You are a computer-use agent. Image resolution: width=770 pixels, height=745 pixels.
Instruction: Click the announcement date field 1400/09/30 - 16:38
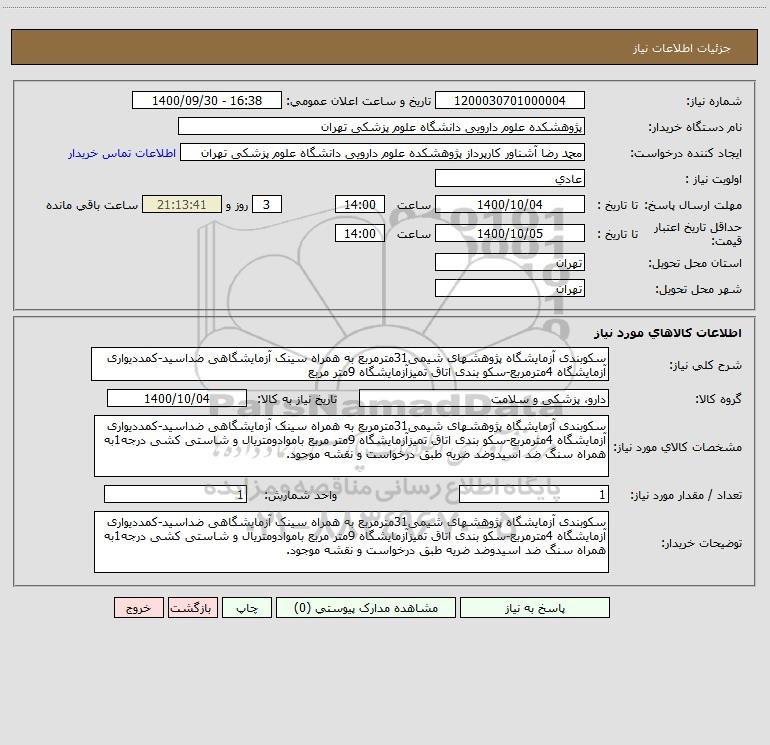[x=207, y=100]
